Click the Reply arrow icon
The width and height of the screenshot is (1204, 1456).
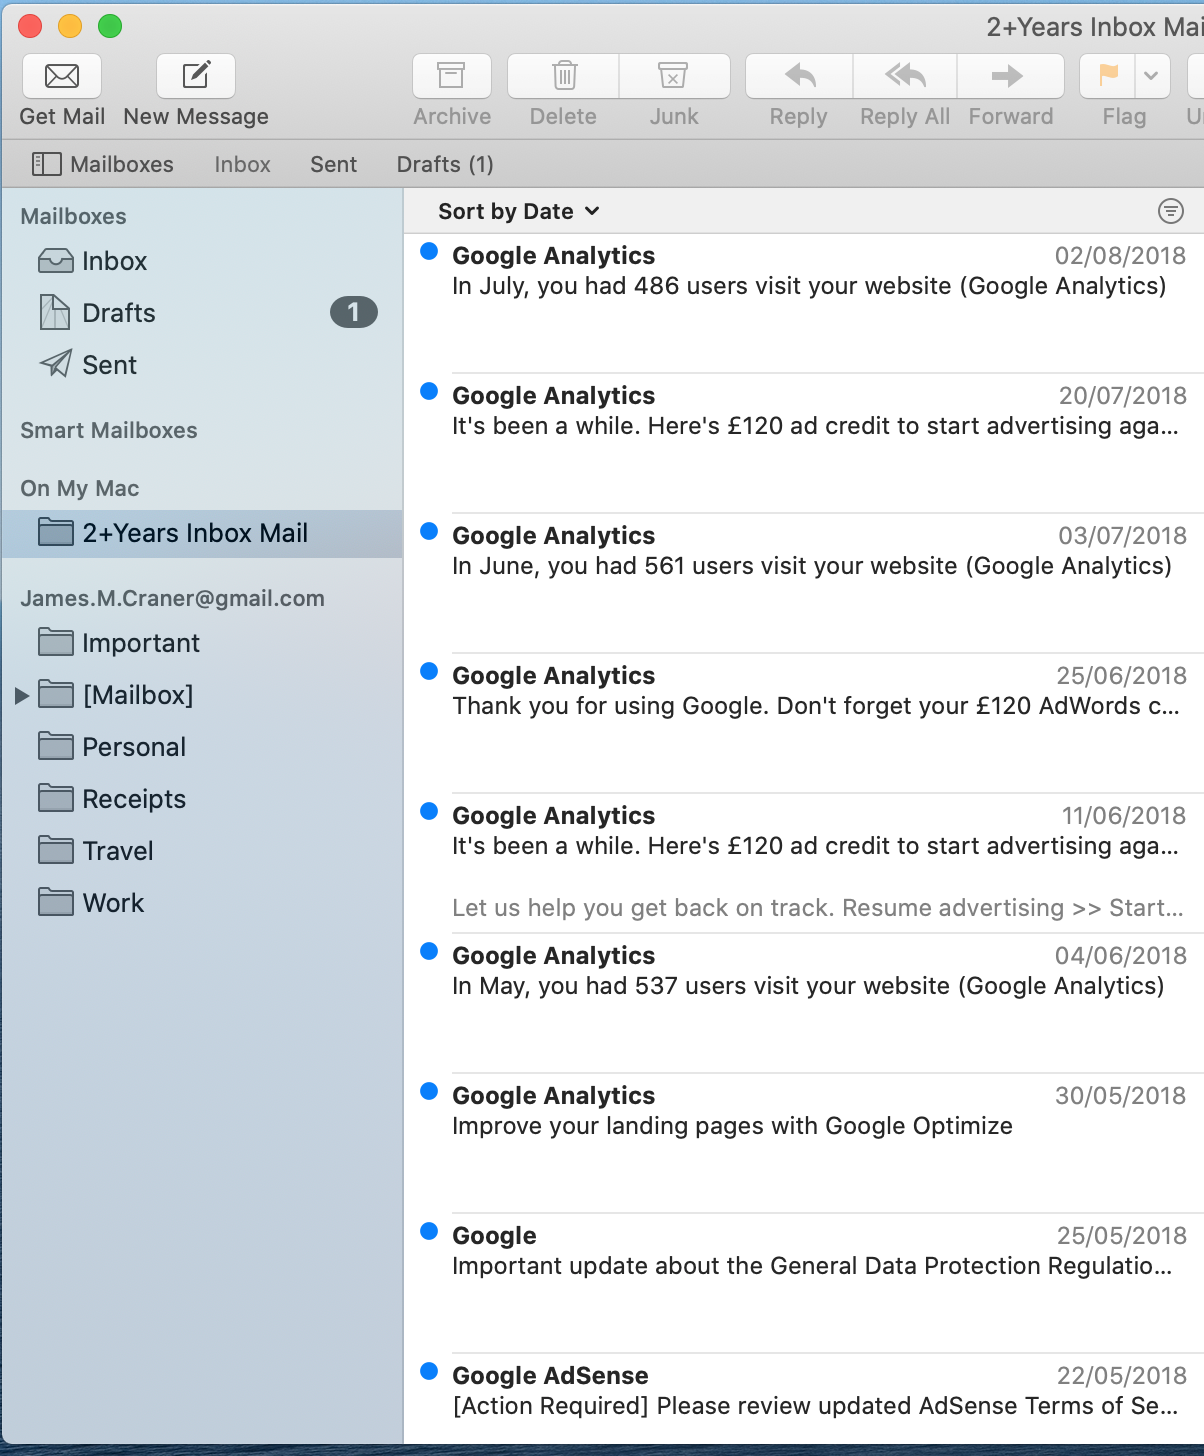click(799, 76)
